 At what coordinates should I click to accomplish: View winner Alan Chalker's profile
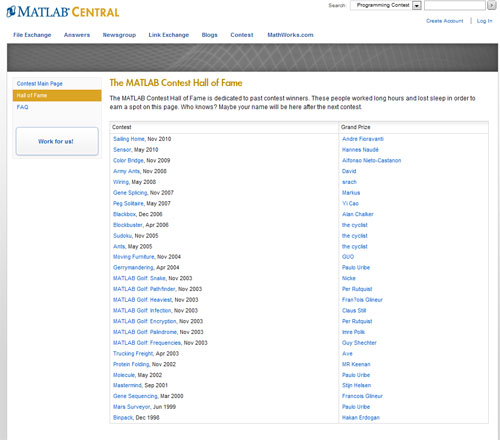click(x=358, y=214)
